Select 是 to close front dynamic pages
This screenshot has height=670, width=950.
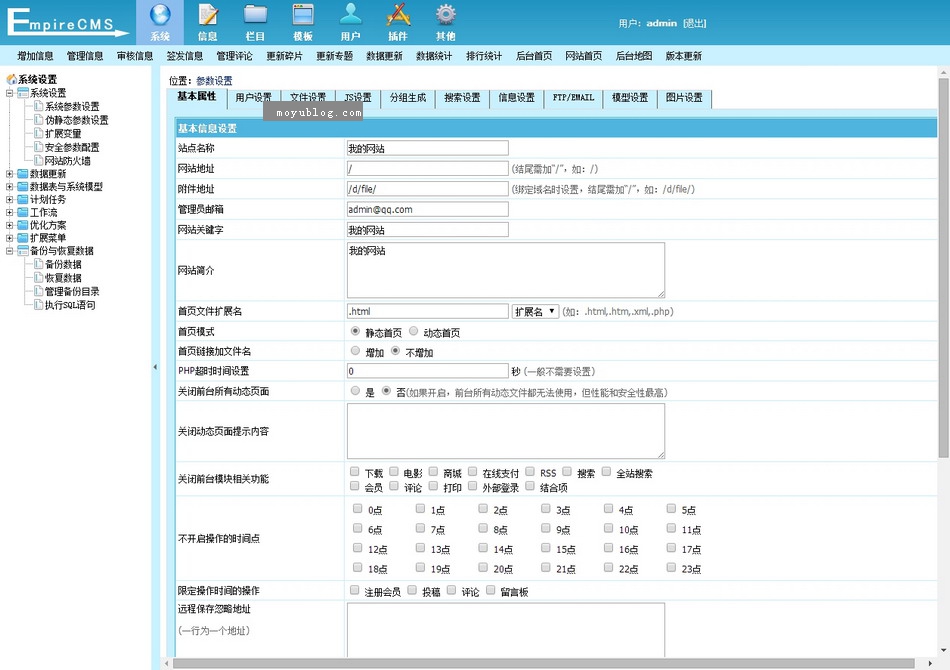[355, 391]
